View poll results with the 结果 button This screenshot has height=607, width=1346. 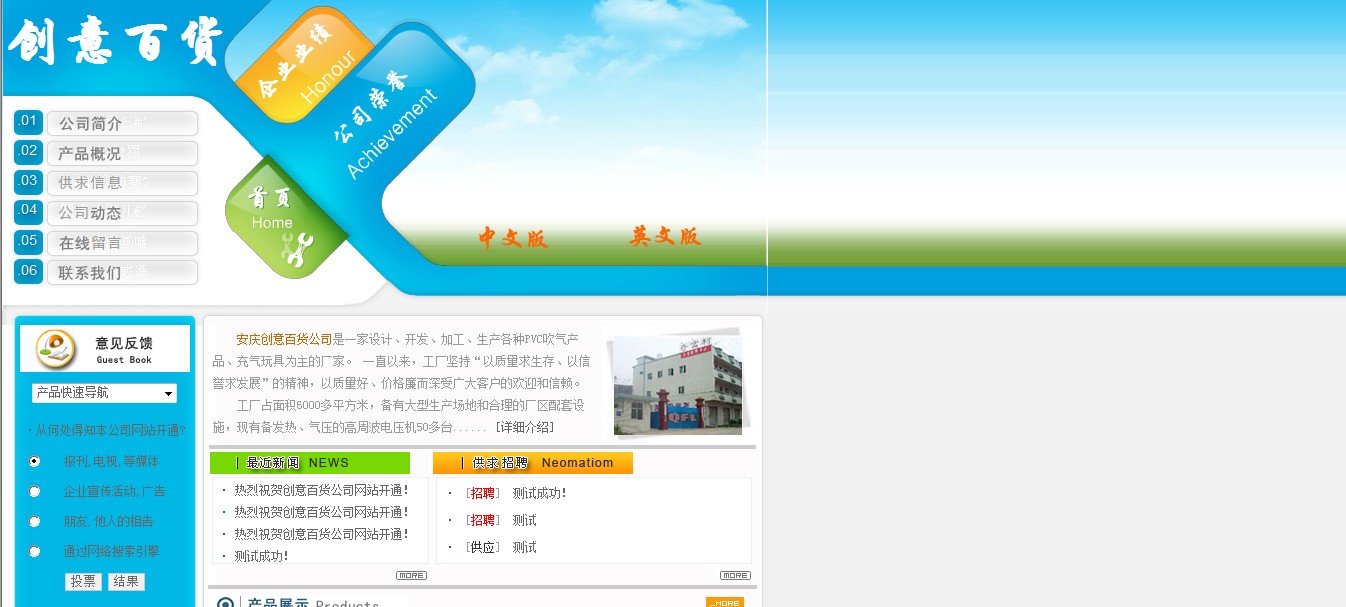[x=126, y=582]
